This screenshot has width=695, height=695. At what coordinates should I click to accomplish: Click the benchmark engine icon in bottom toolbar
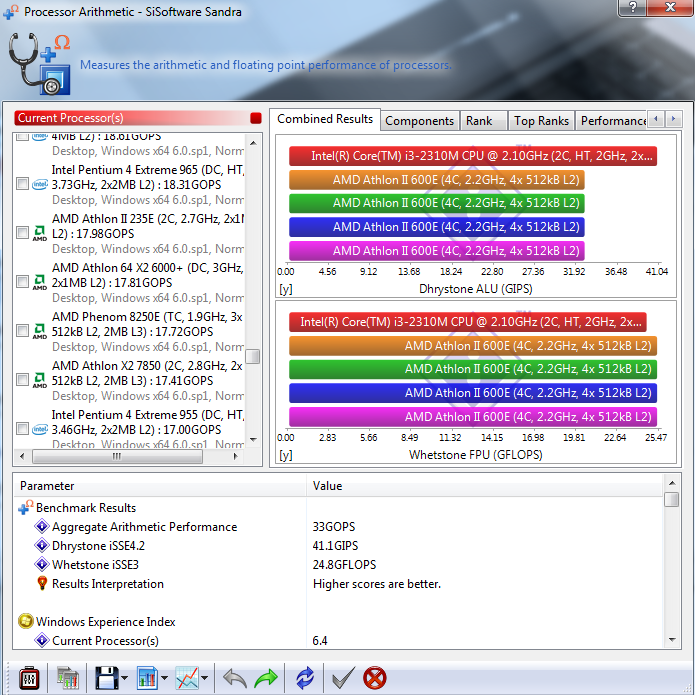click(x=29, y=678)
